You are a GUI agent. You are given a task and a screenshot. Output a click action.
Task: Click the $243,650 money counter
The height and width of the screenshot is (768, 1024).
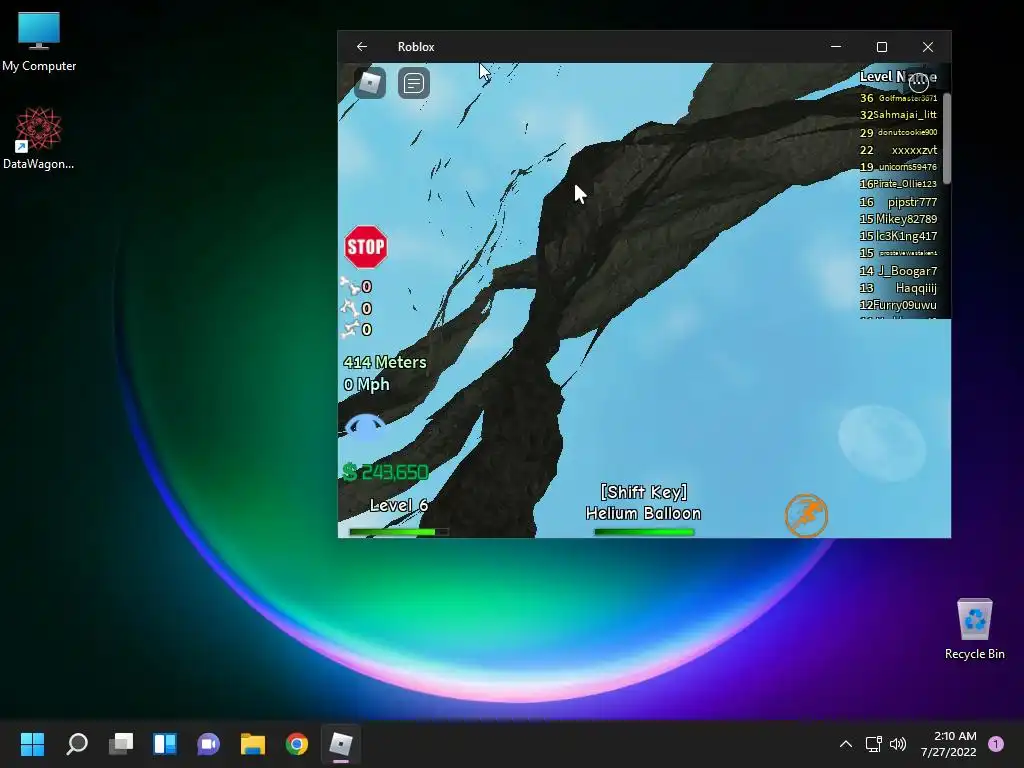click(385, 472)
